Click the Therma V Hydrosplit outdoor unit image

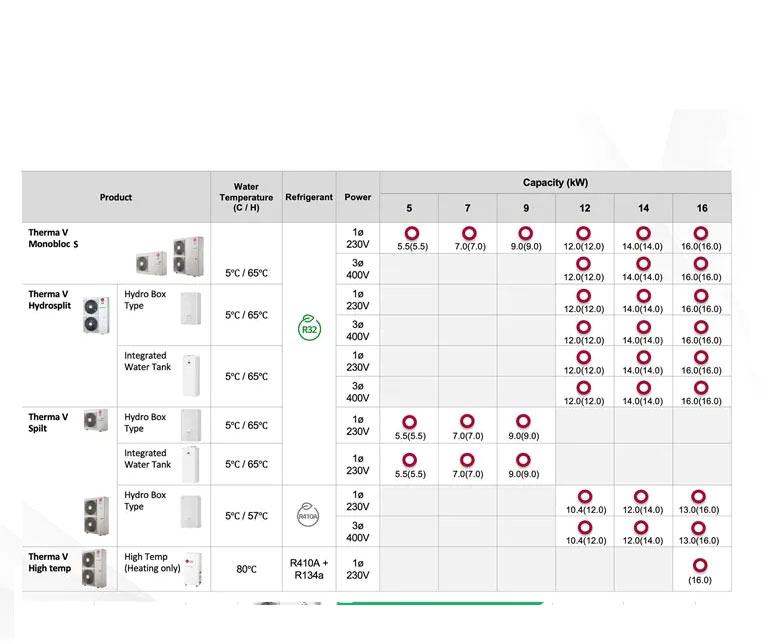(98, 315)
